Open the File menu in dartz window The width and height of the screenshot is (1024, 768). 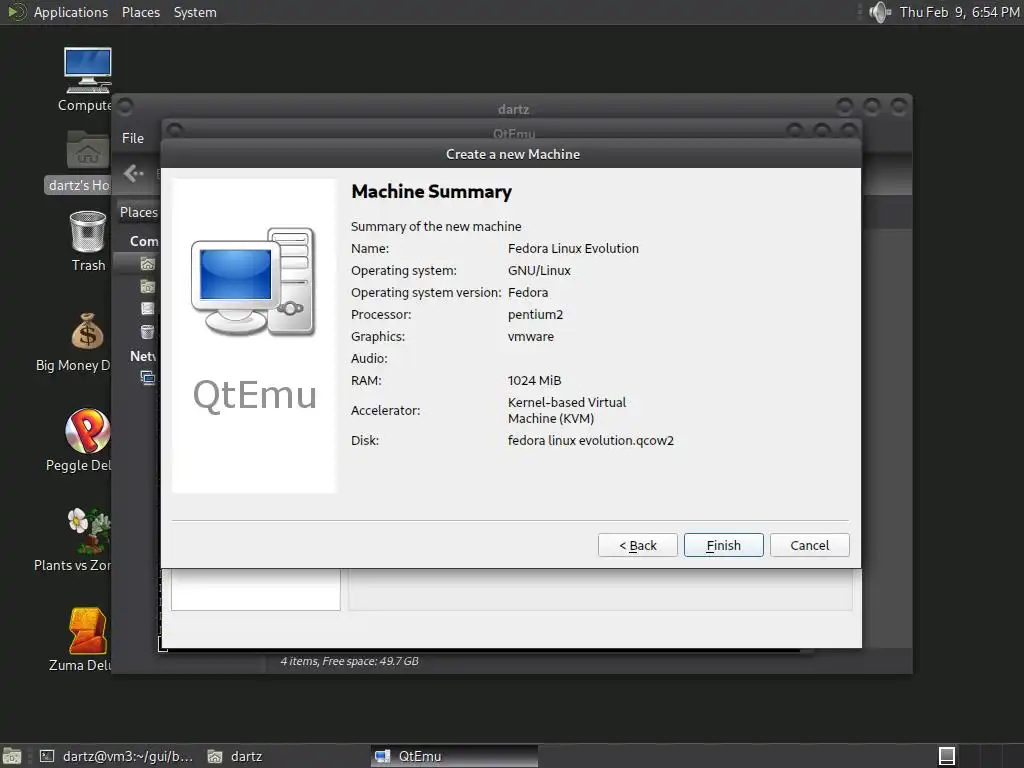[133, 138]
